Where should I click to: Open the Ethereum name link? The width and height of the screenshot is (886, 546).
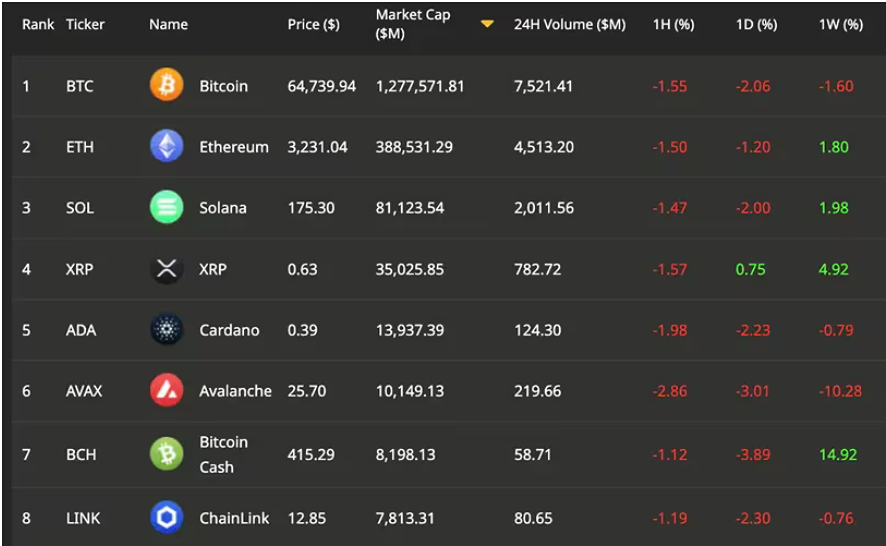[x=234, y=147]
